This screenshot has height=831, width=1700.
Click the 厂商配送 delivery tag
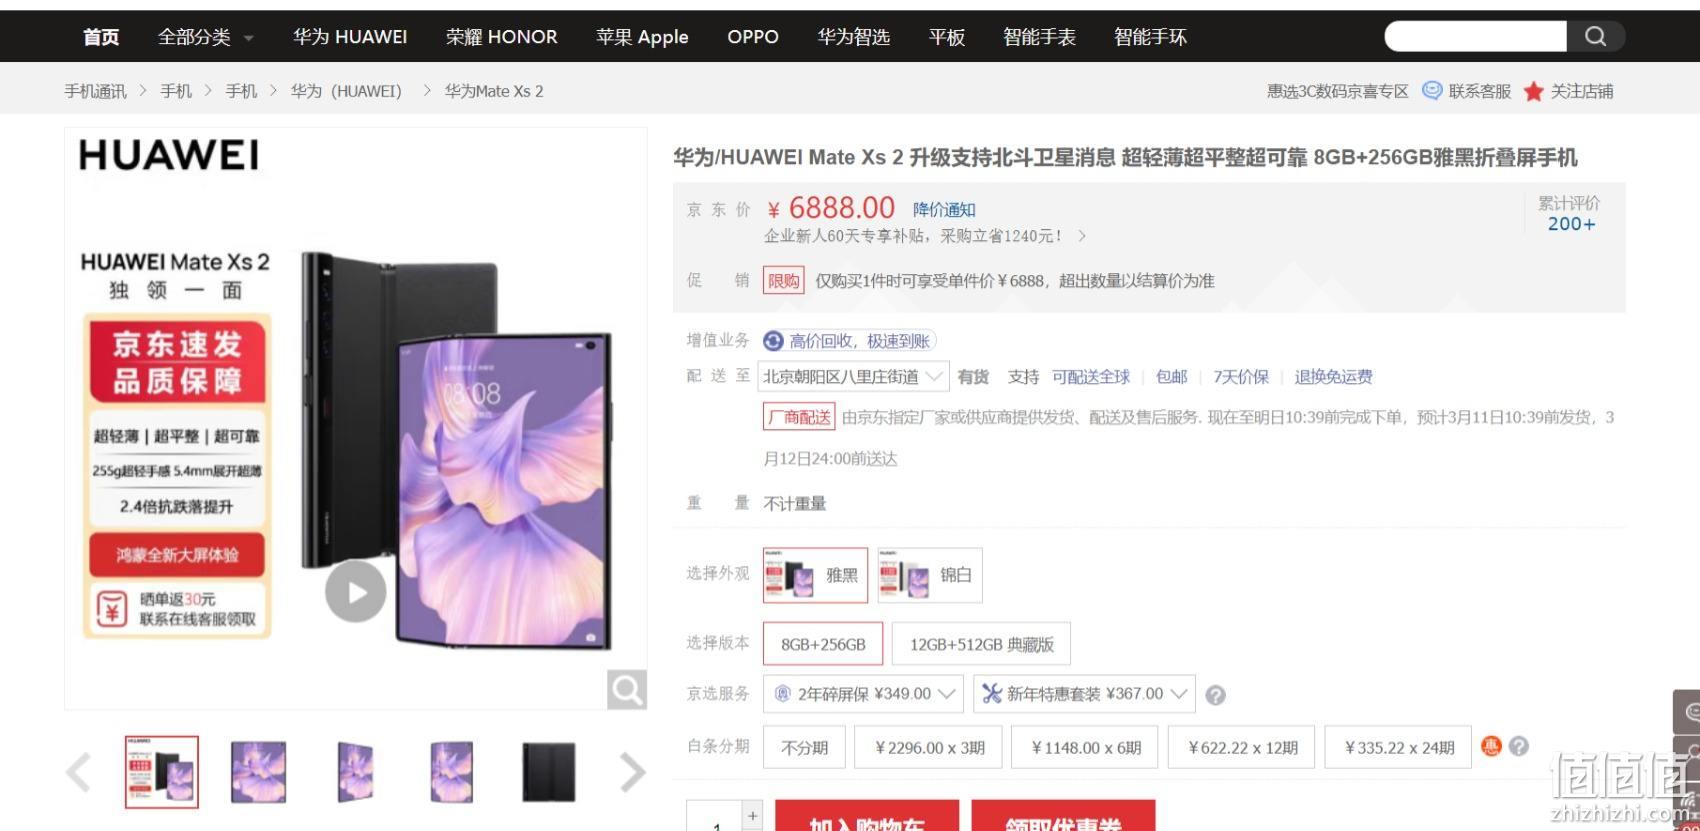(799, 417)
